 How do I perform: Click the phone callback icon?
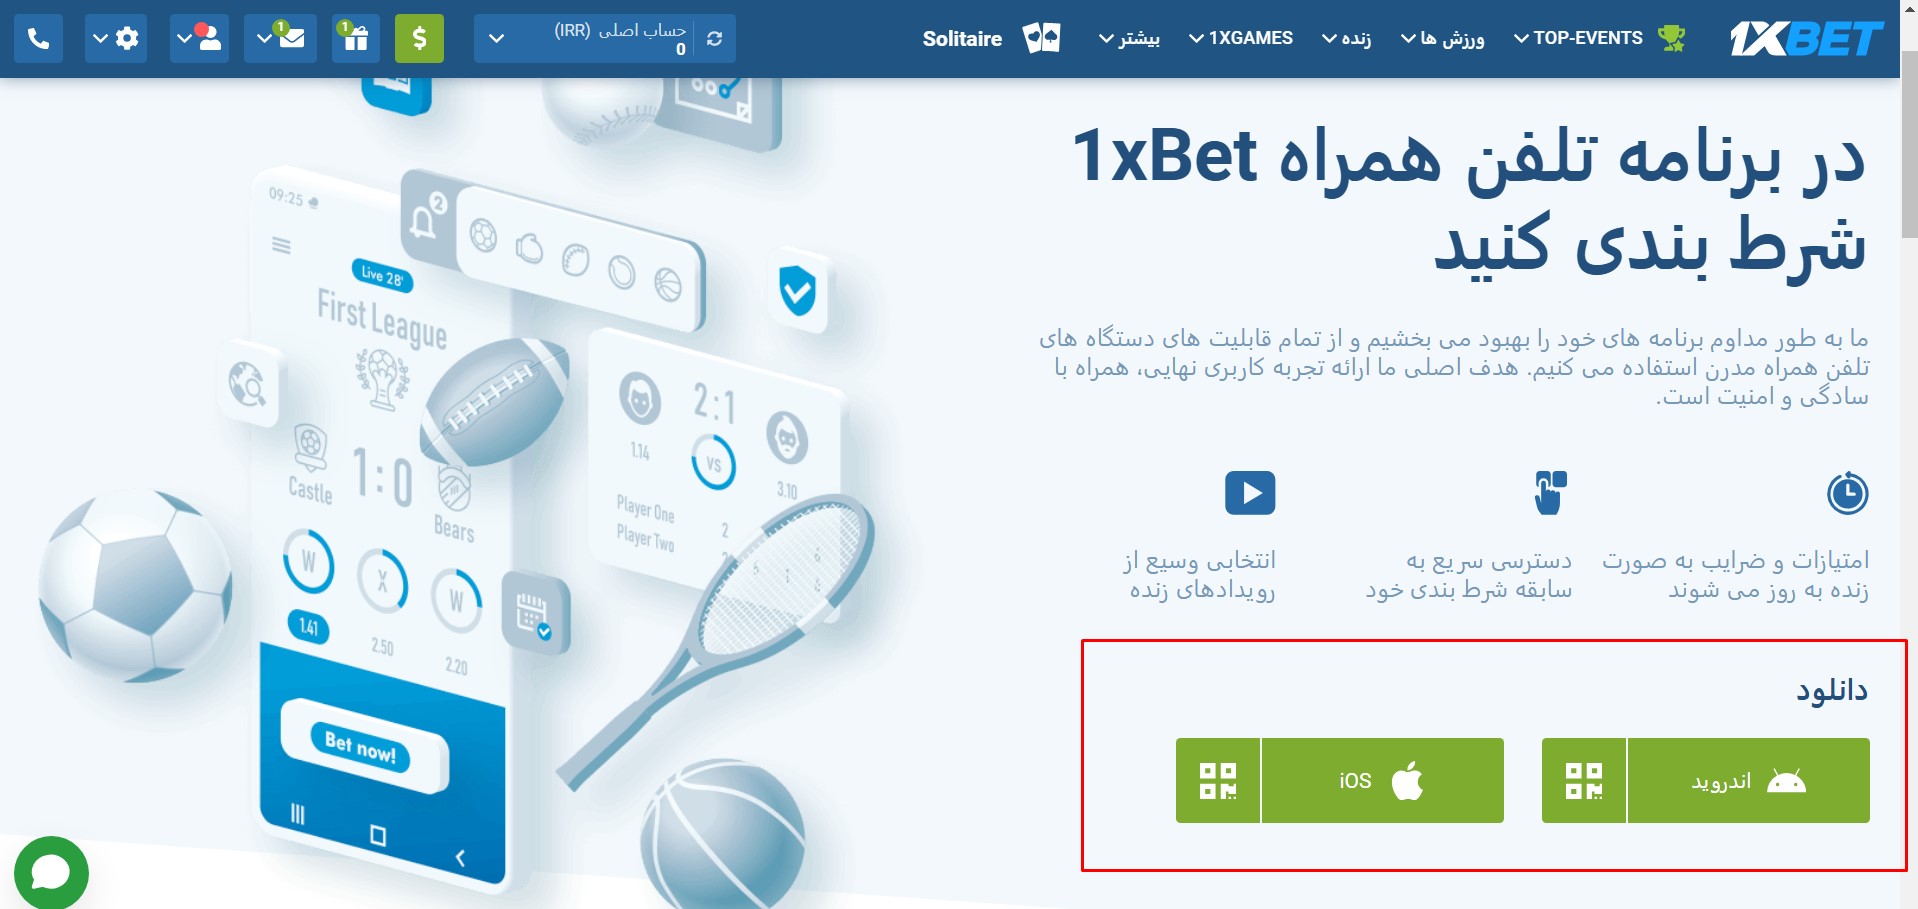tap(38, 39)
